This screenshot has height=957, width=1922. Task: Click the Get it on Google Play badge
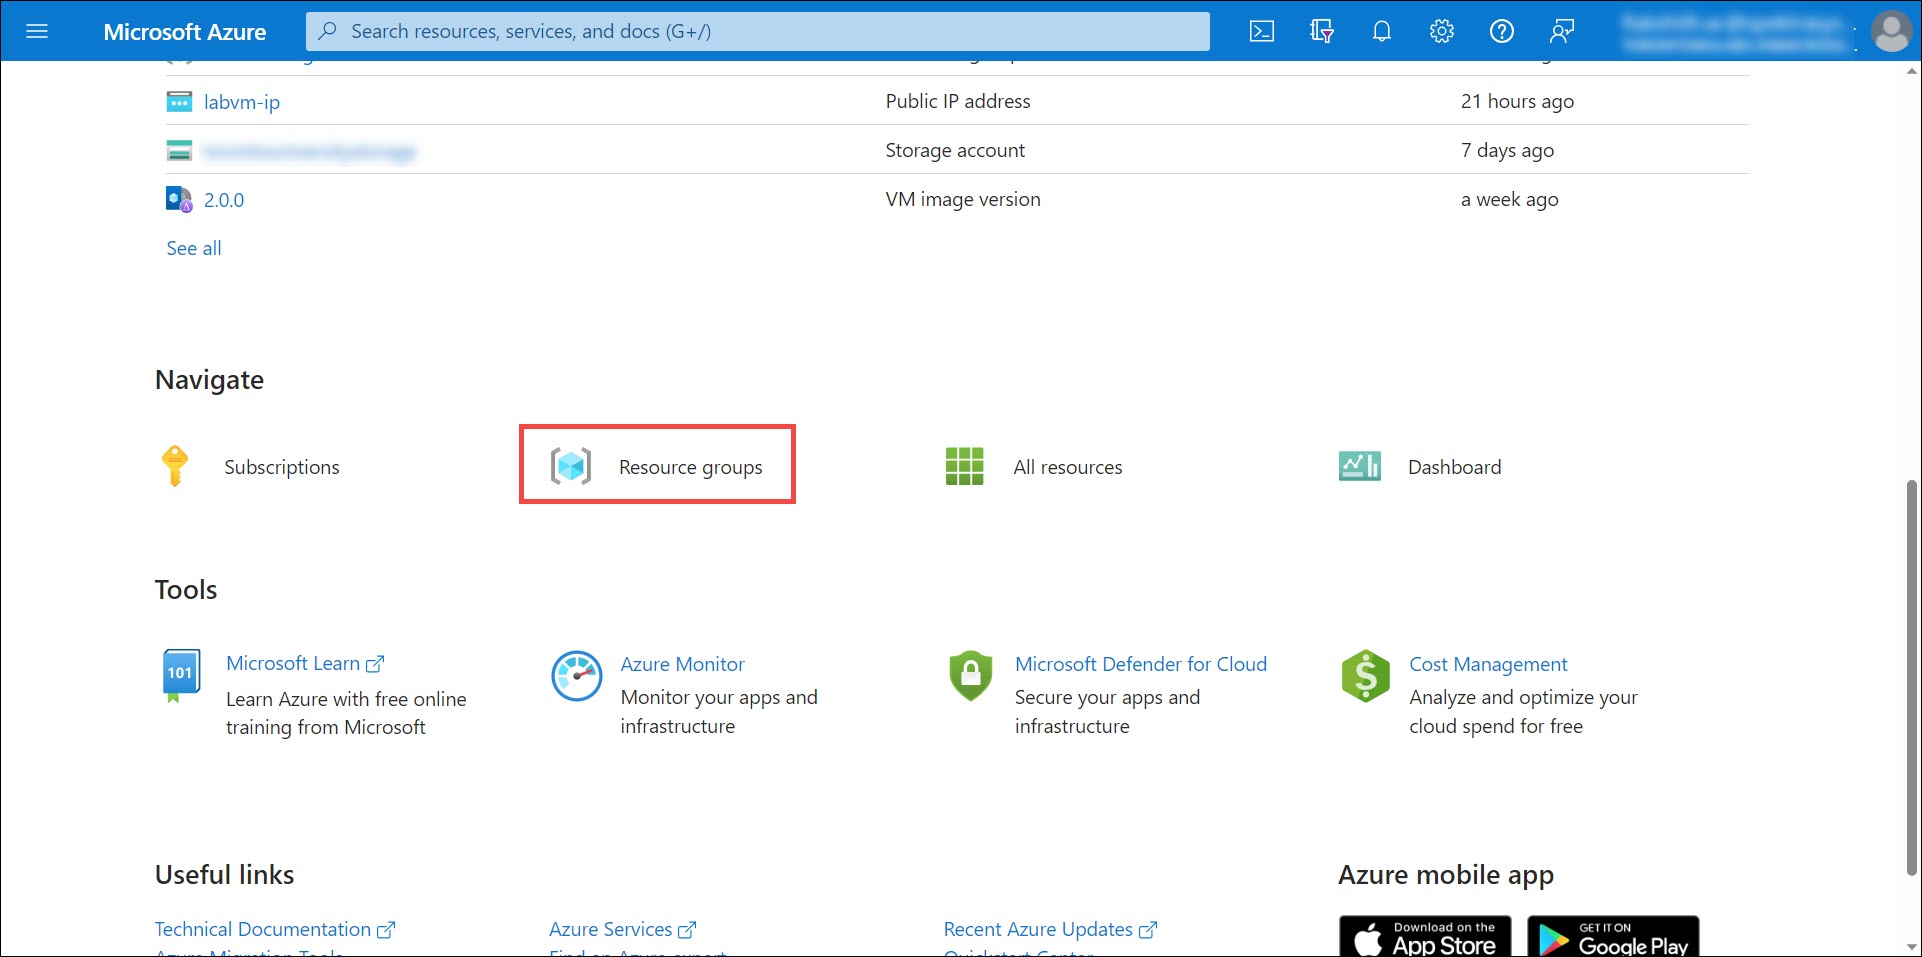coord(1613,937)
